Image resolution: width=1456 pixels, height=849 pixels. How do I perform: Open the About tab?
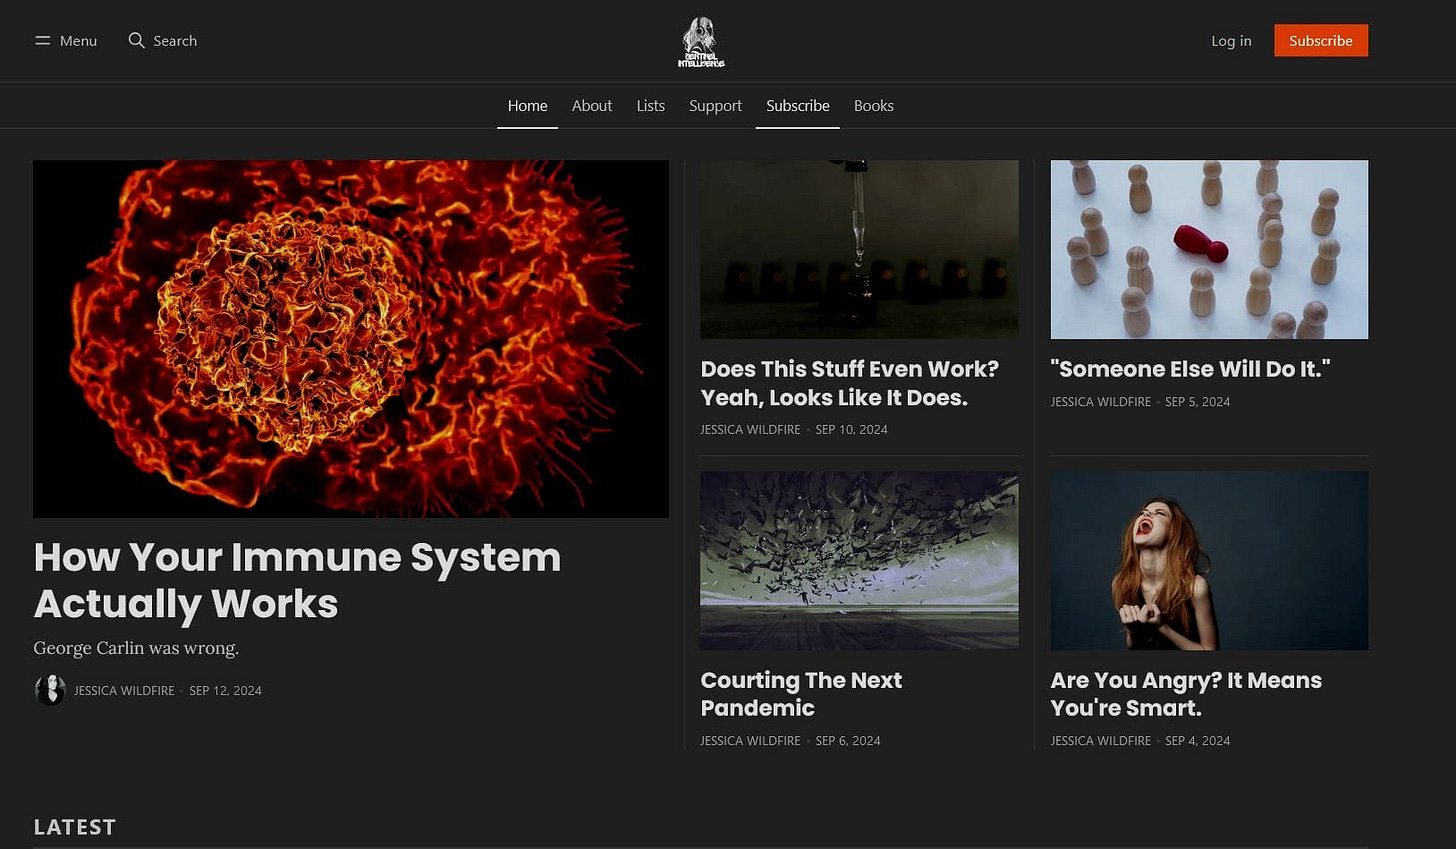coord(592,106)
